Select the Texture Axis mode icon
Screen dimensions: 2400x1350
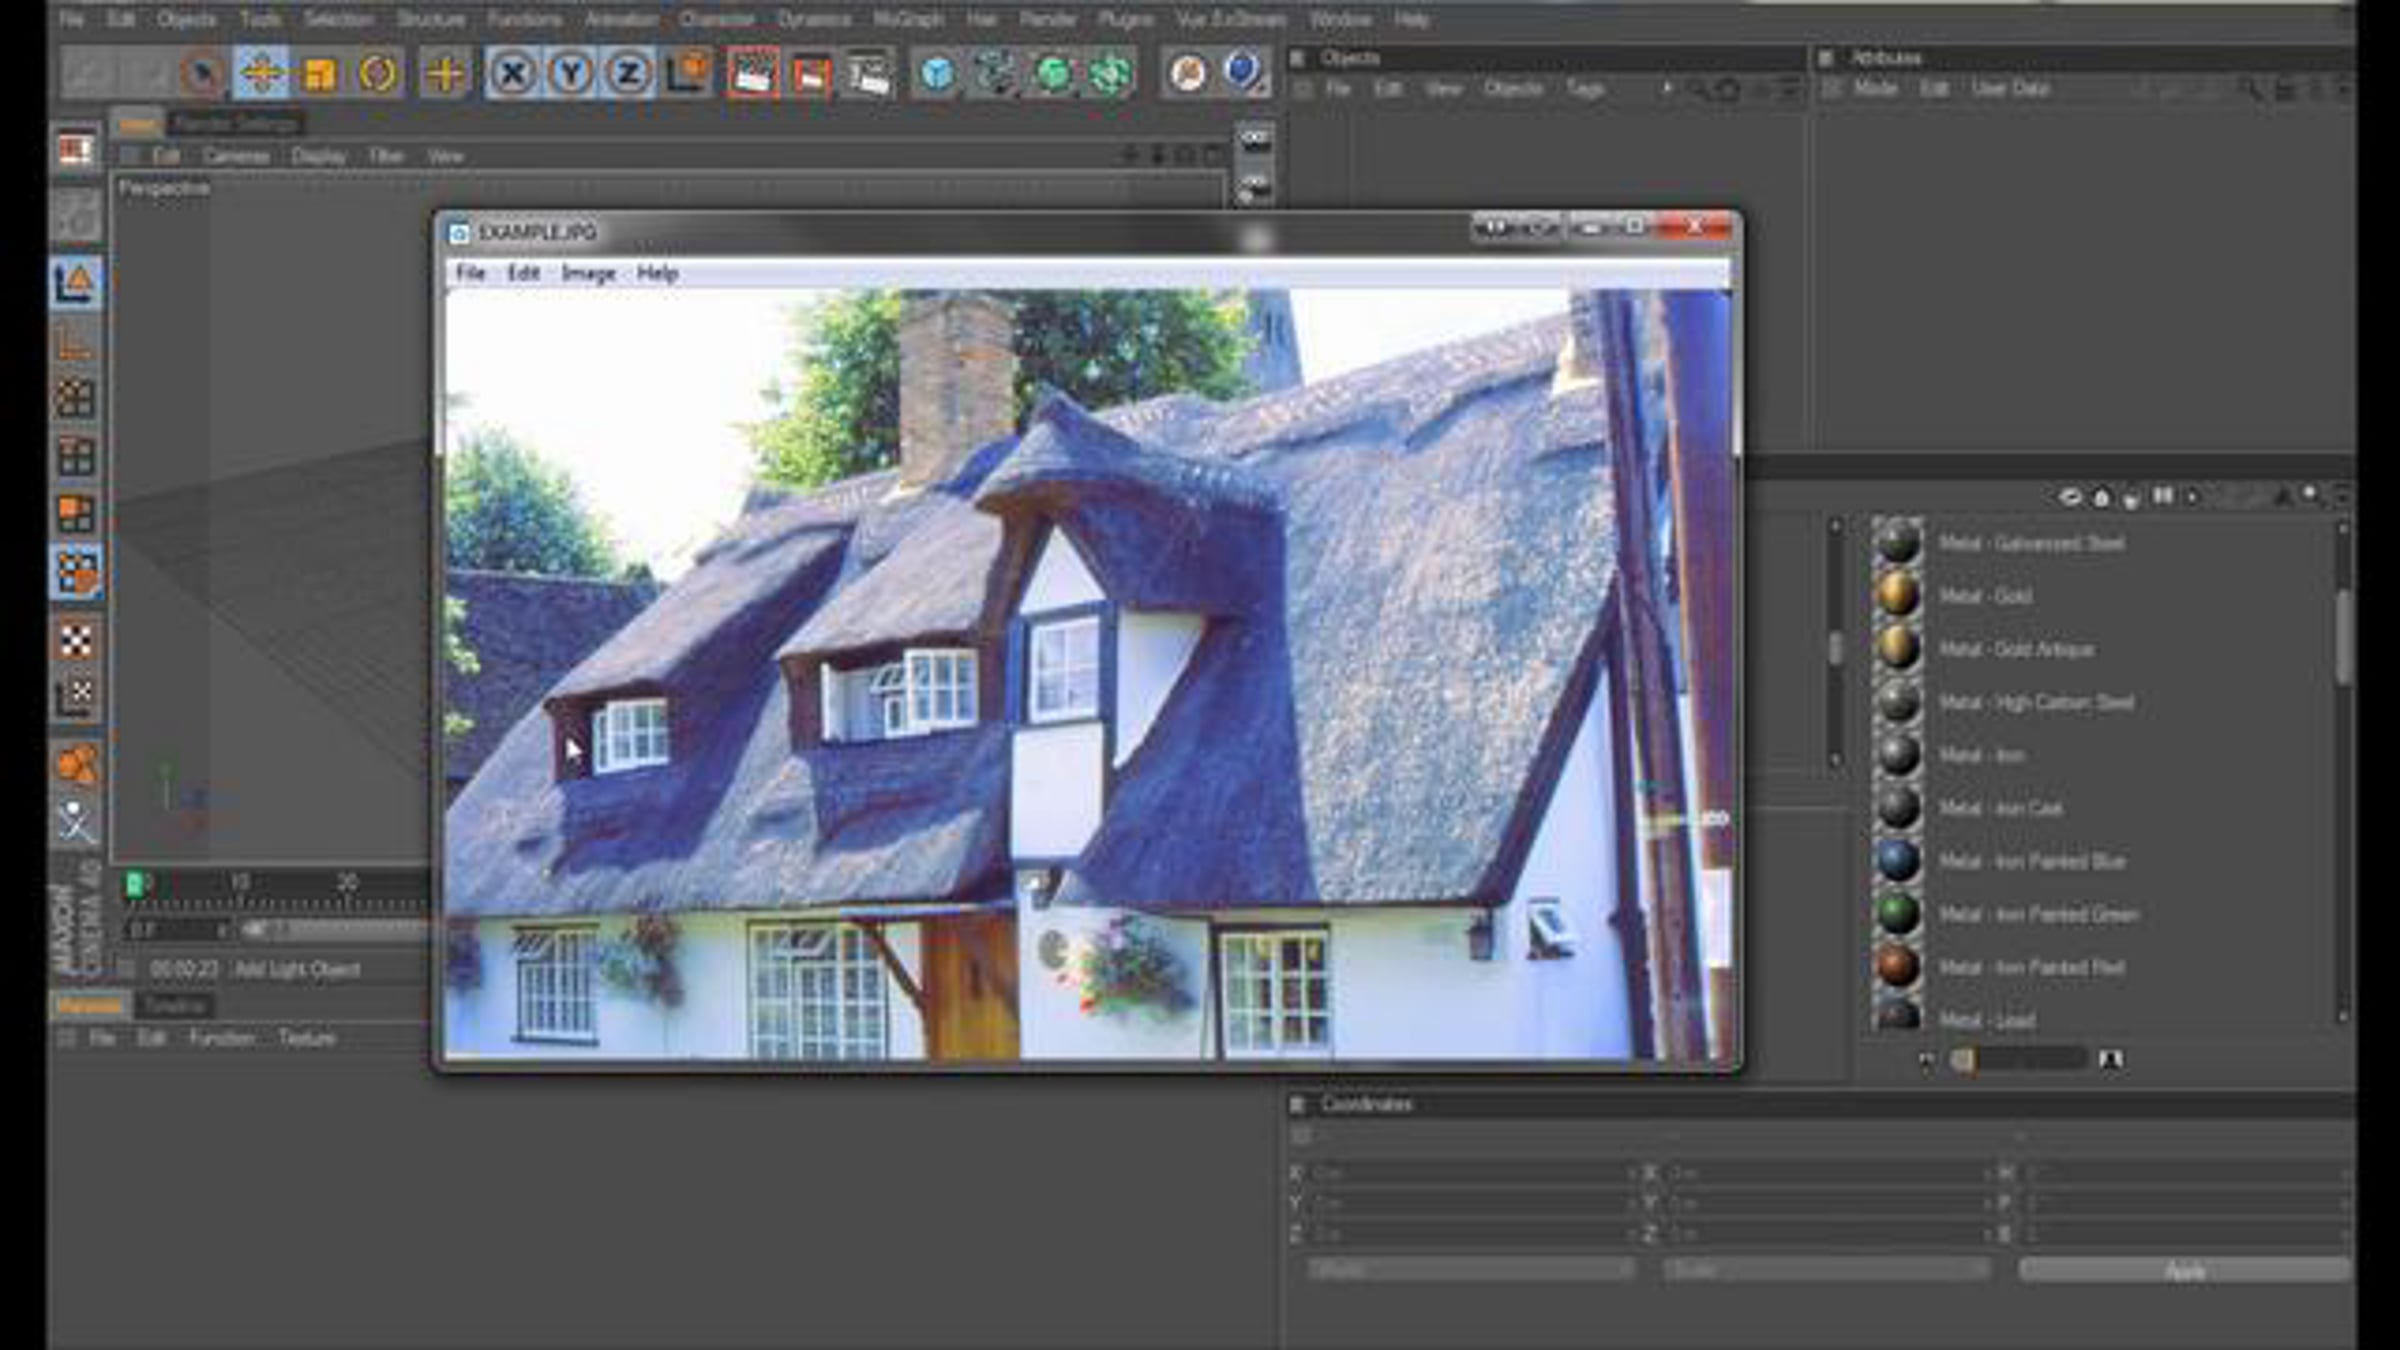tap(76, 696)
